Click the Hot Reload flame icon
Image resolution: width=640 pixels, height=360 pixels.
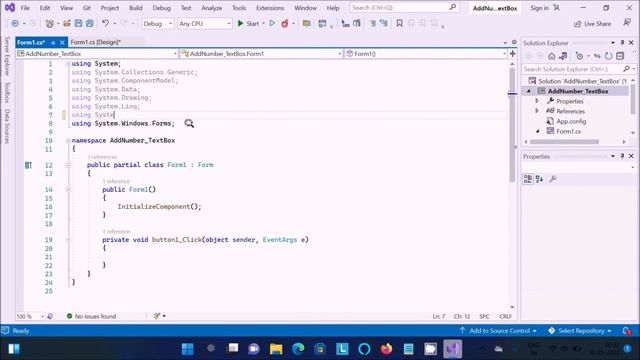(x=284, y=24)
